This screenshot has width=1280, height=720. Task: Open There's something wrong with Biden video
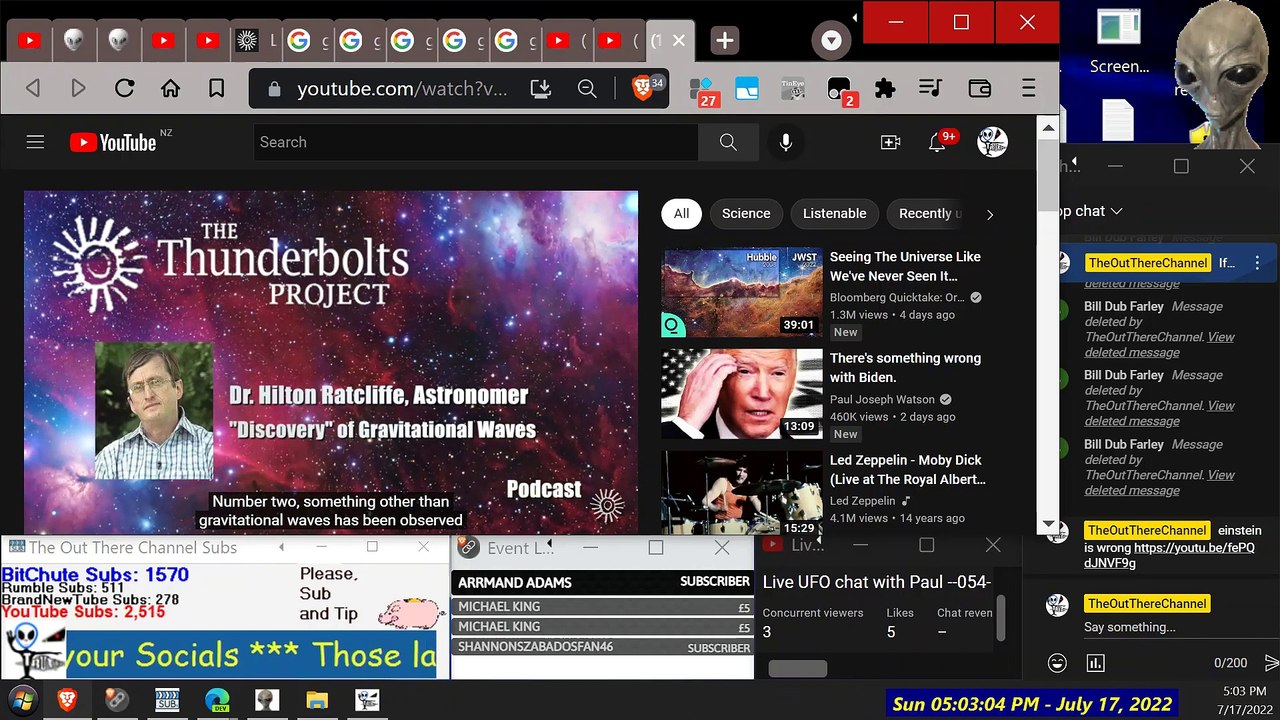[x=741, y=394]
